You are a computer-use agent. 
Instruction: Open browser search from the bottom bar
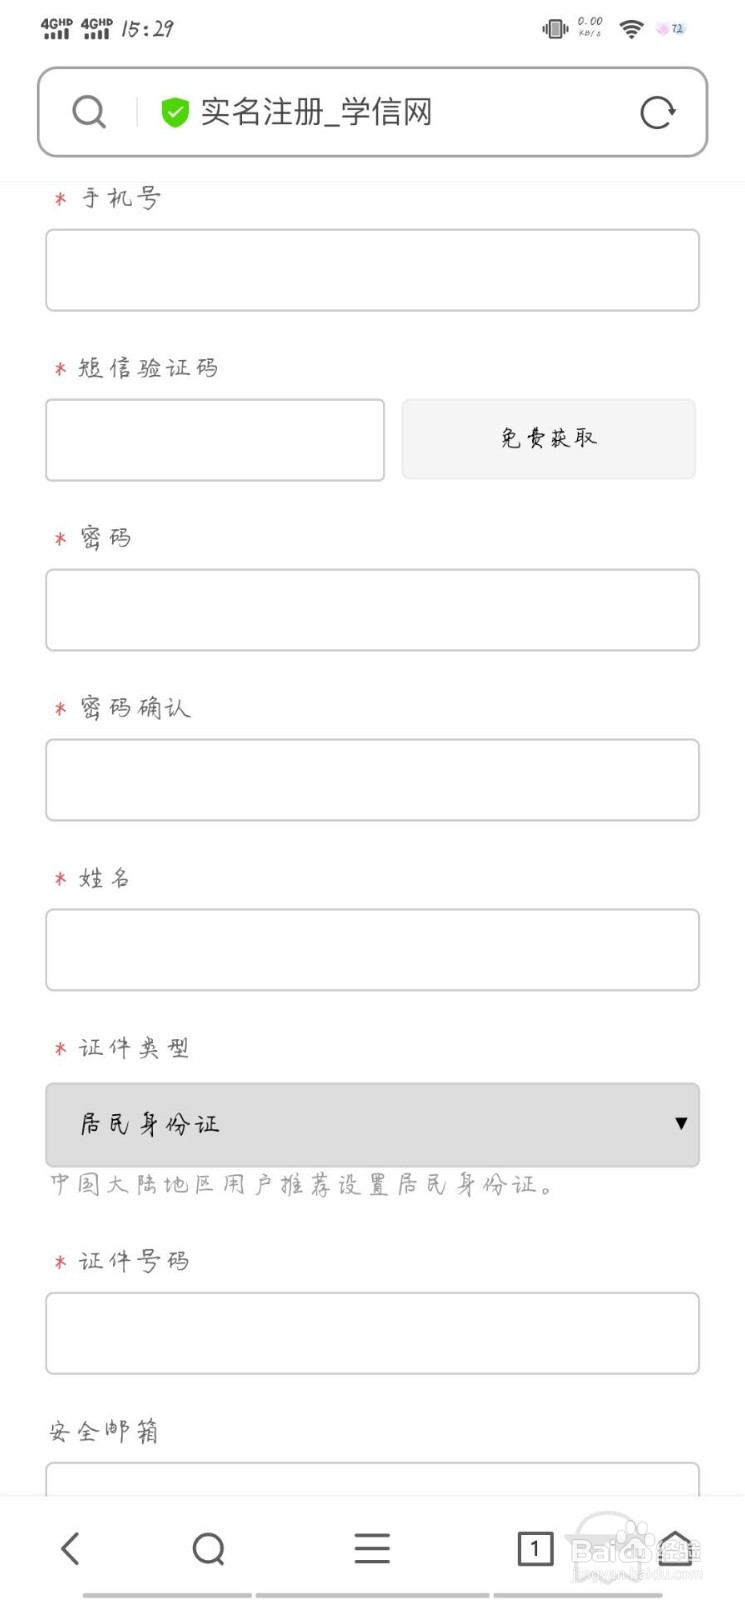click(x=208, y=1548)
